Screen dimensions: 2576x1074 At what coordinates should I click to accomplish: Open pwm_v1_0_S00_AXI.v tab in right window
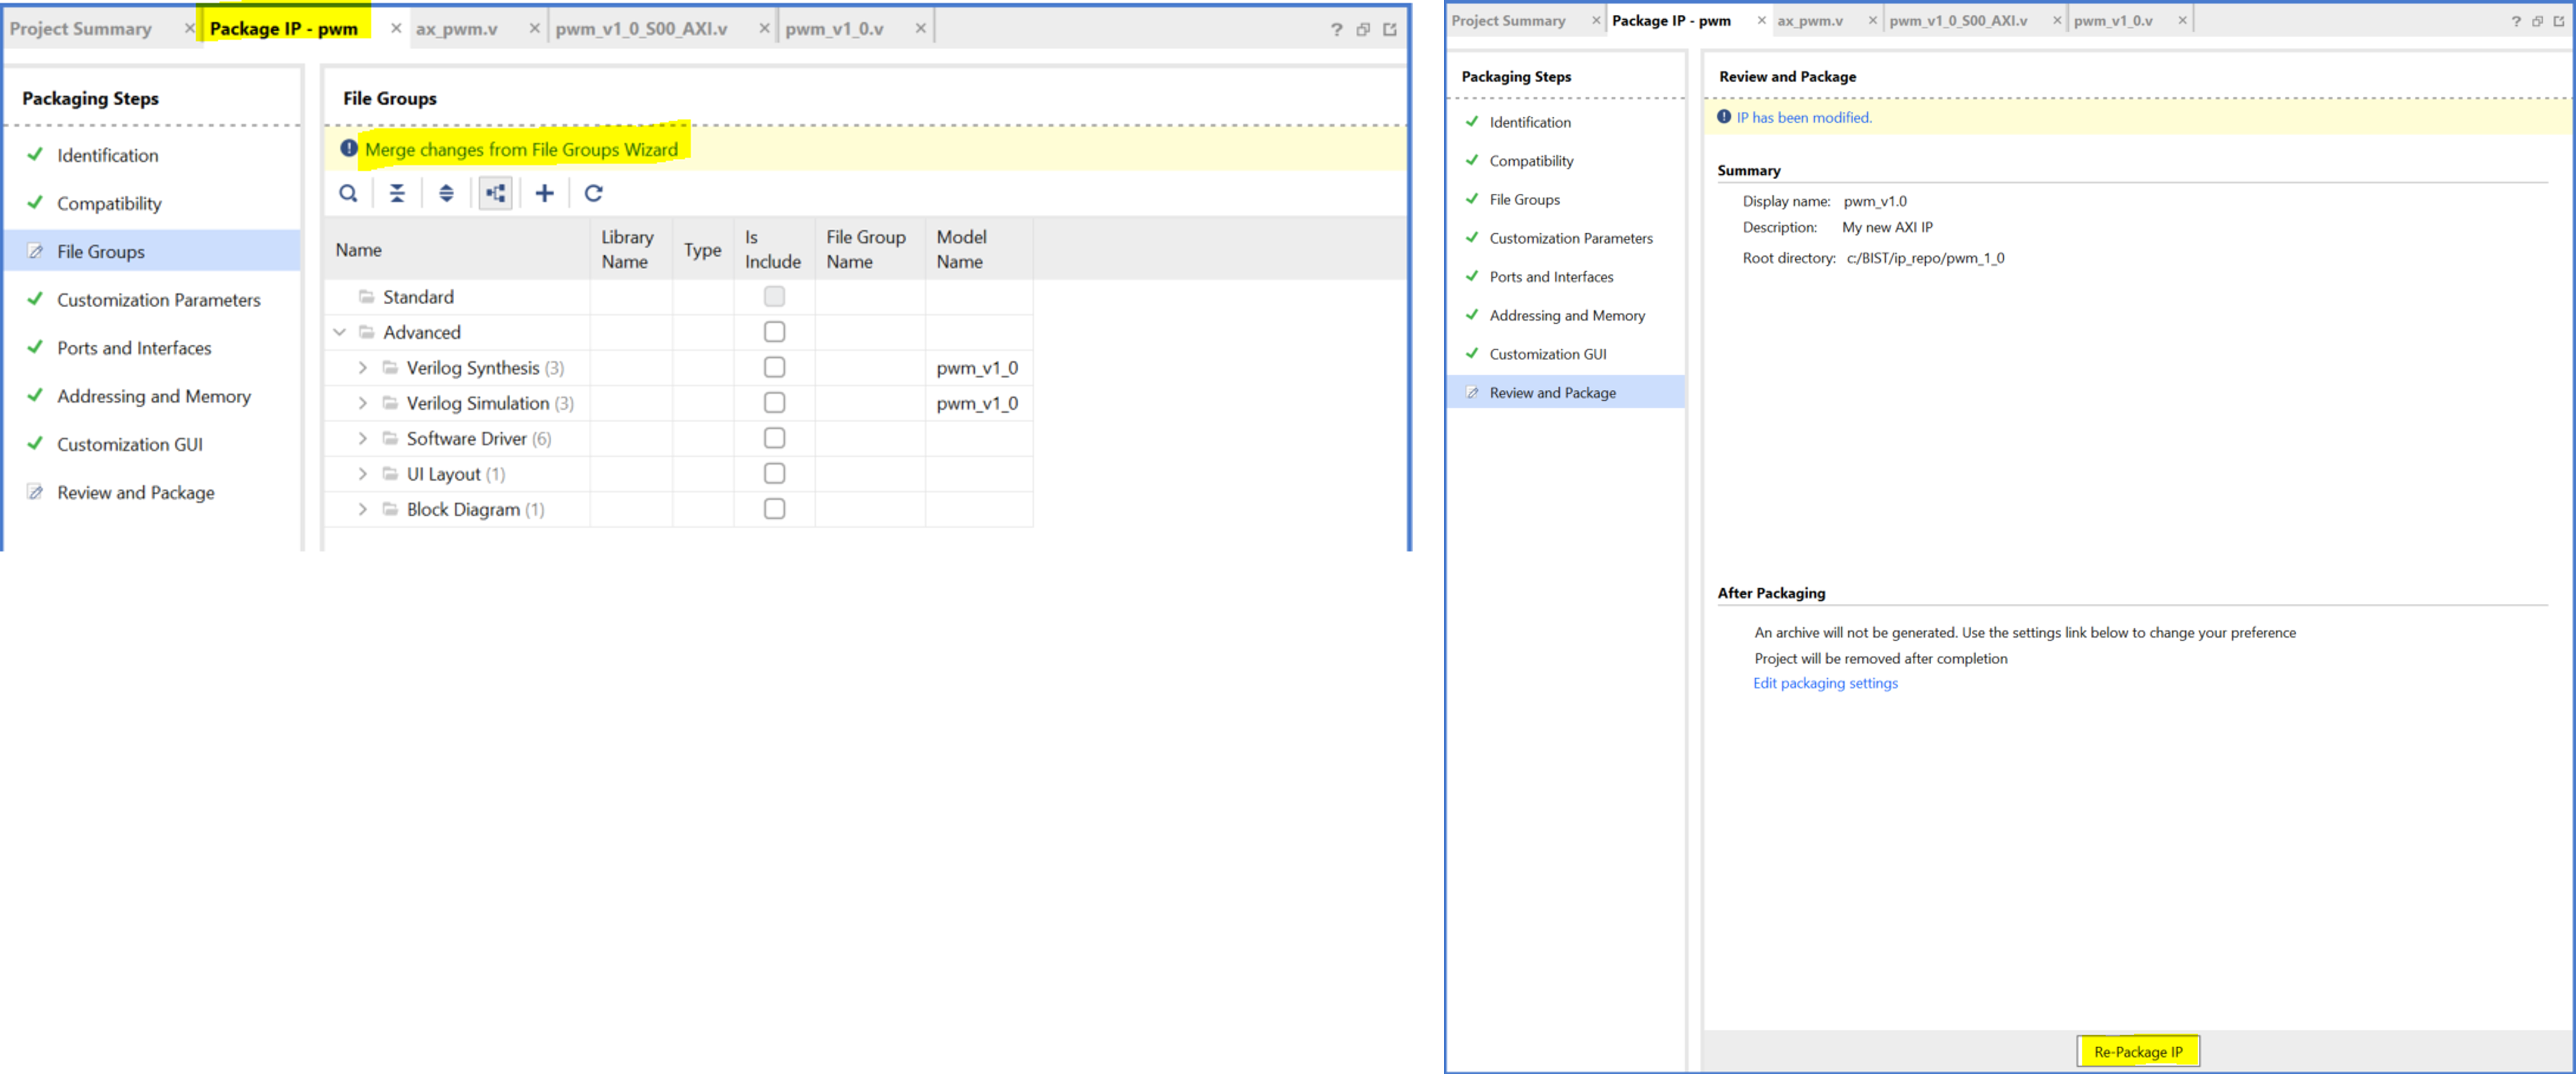click(1957, 21)
